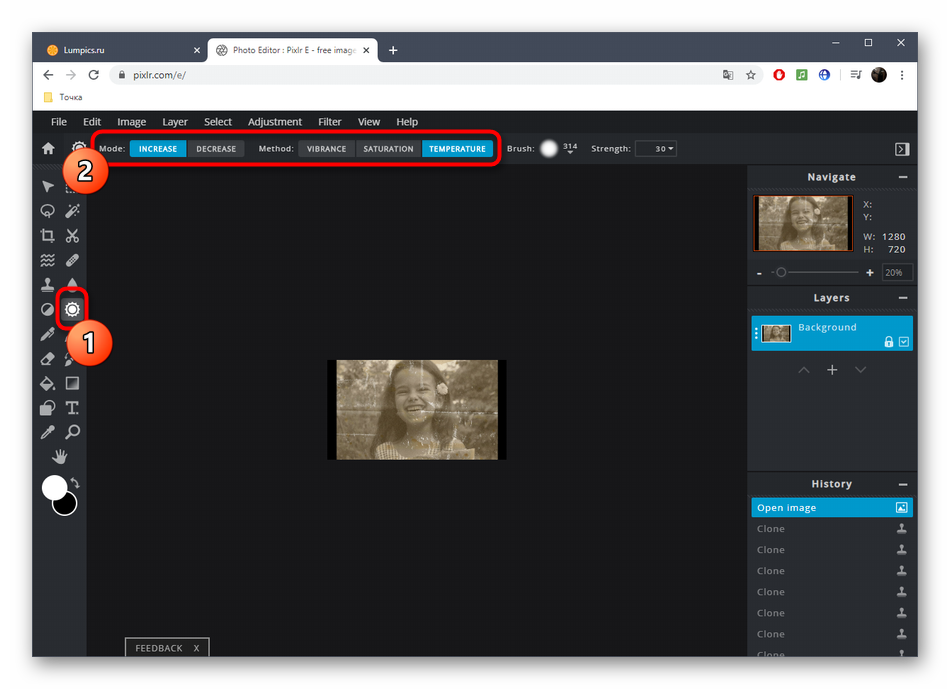Viewport: 950px width, 689px height.
Task: Toggle the Background layer lock
Action: [x=888, y=342]
